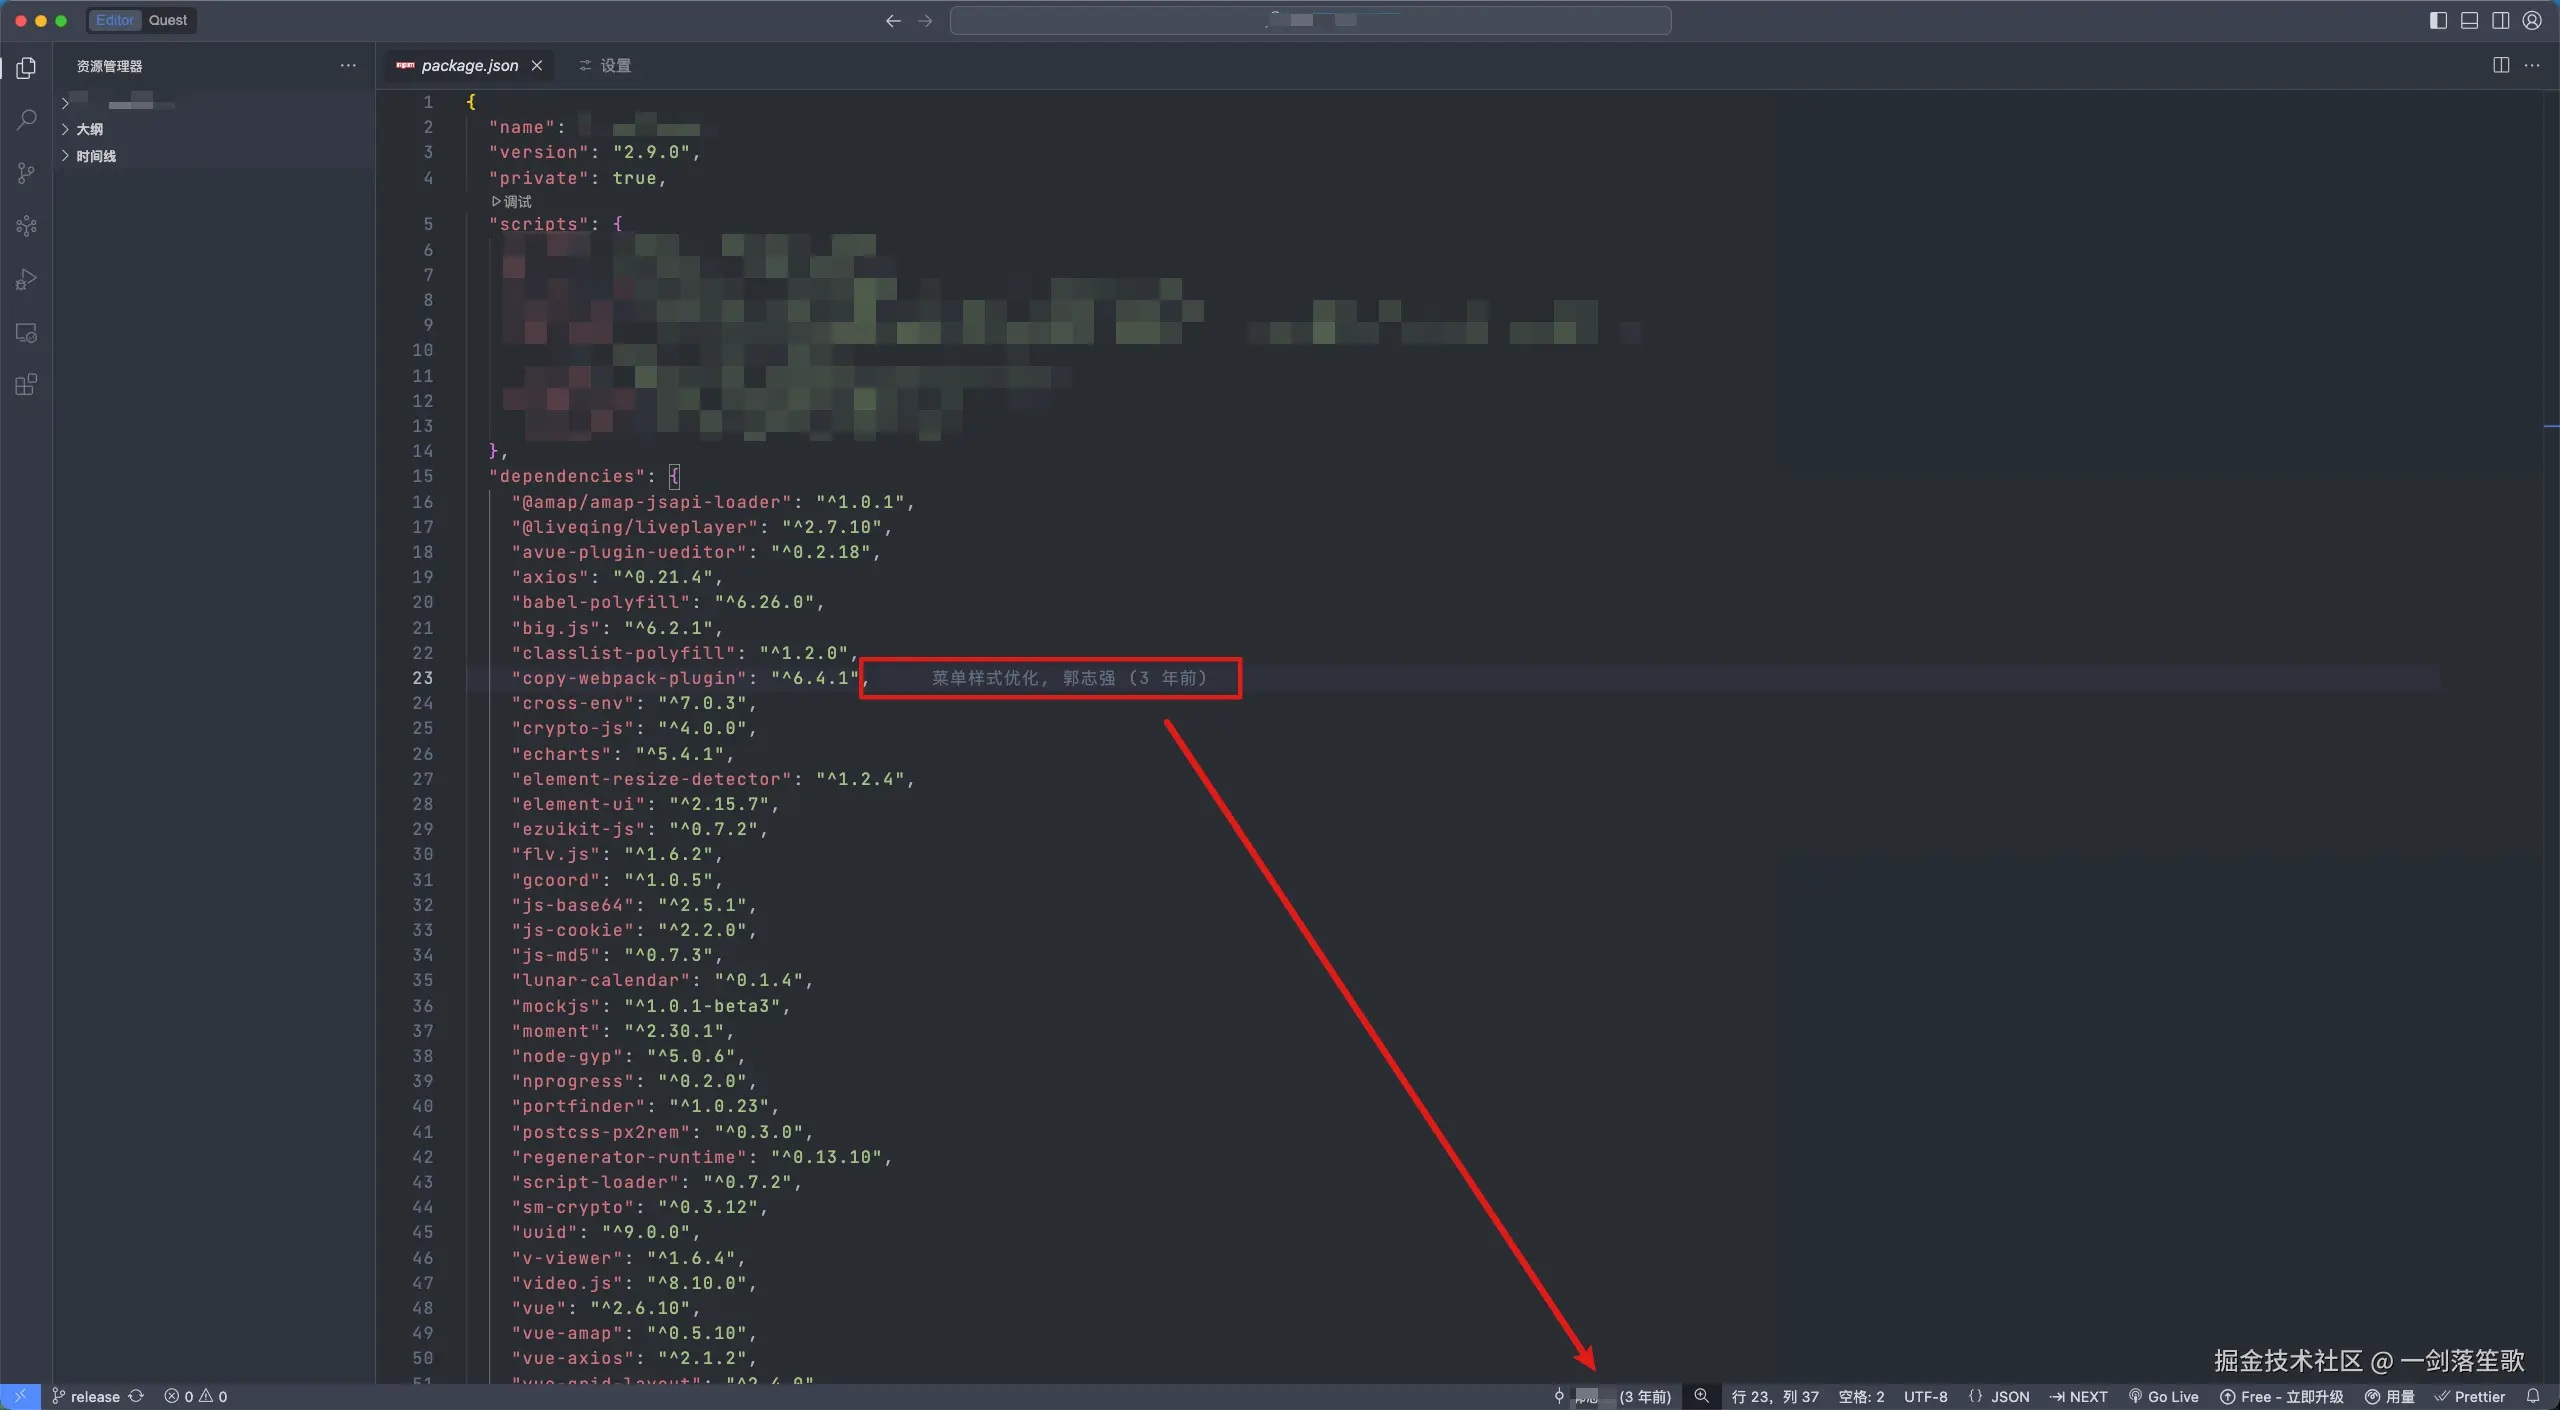Open the accounts icon at top right
The width and height of the screenshot is (2560, 1410).
[2532, 20]
